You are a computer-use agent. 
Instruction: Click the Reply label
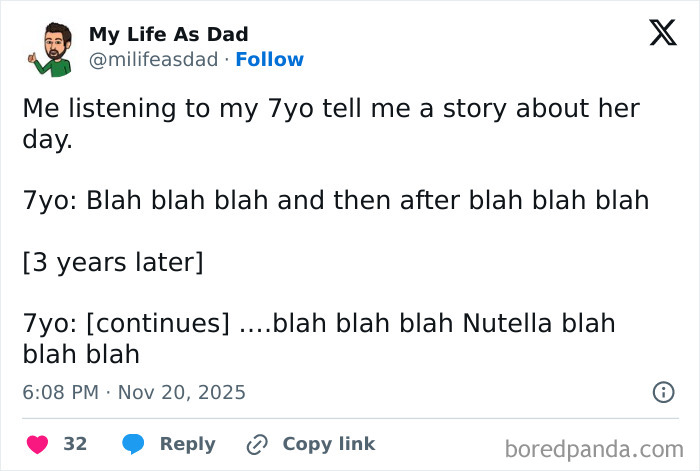(x=187, y=443)
